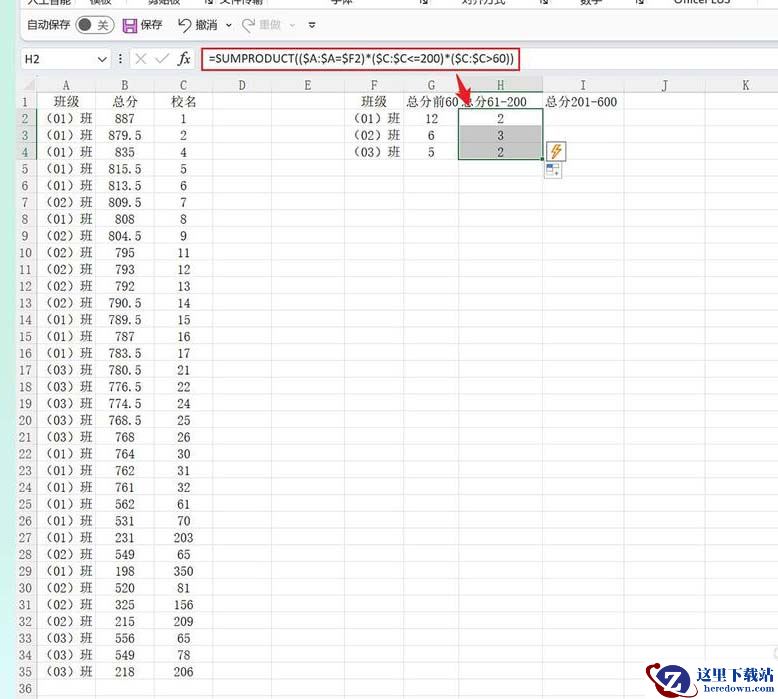Select column J header
The height and width of the screenshot is (699, 778).
tap(664, 85)
